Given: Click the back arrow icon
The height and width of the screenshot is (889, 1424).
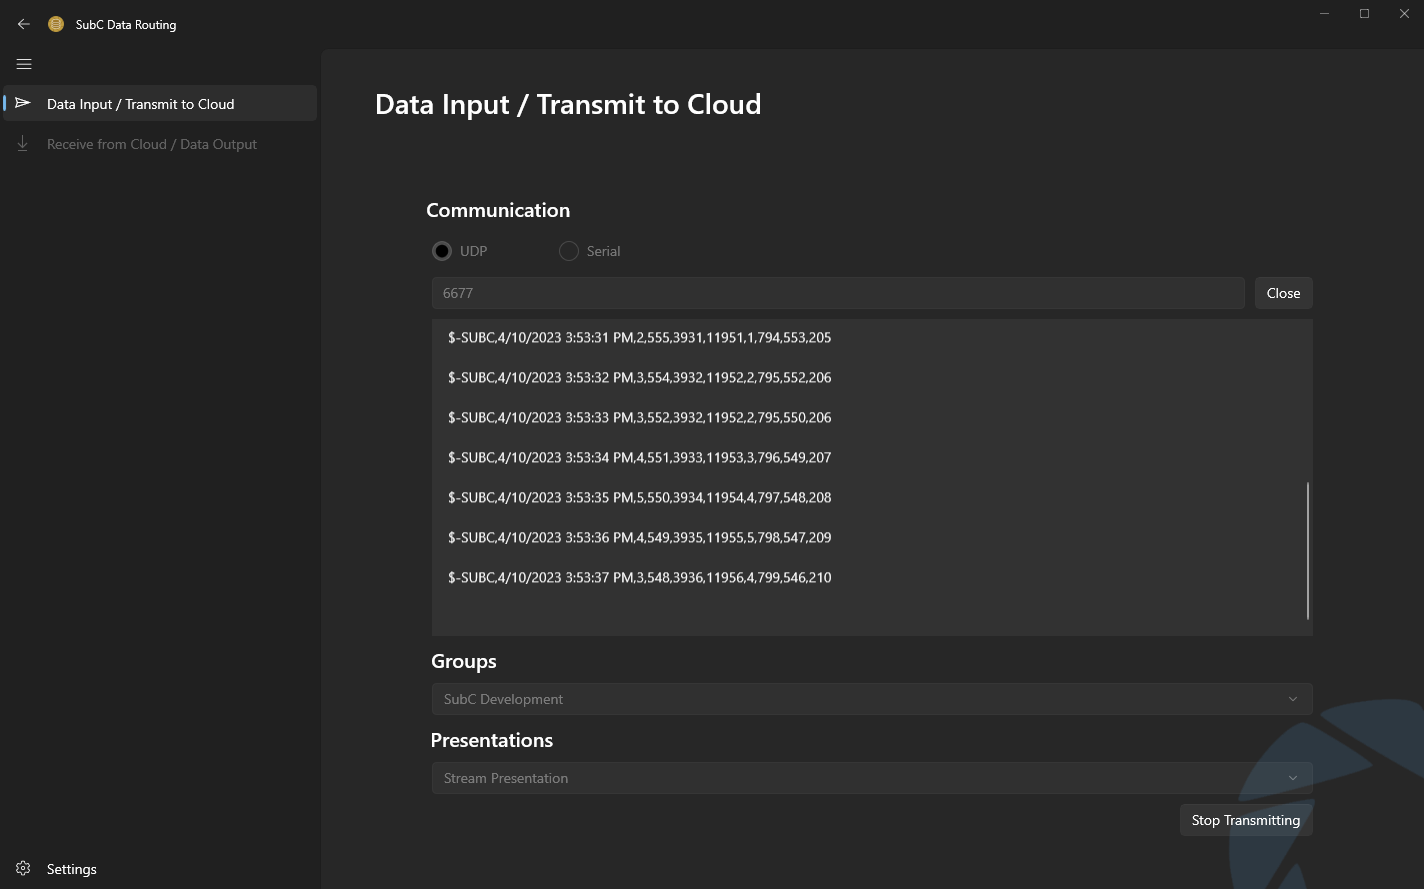Looking at the screenshot, I should (24, 24).
